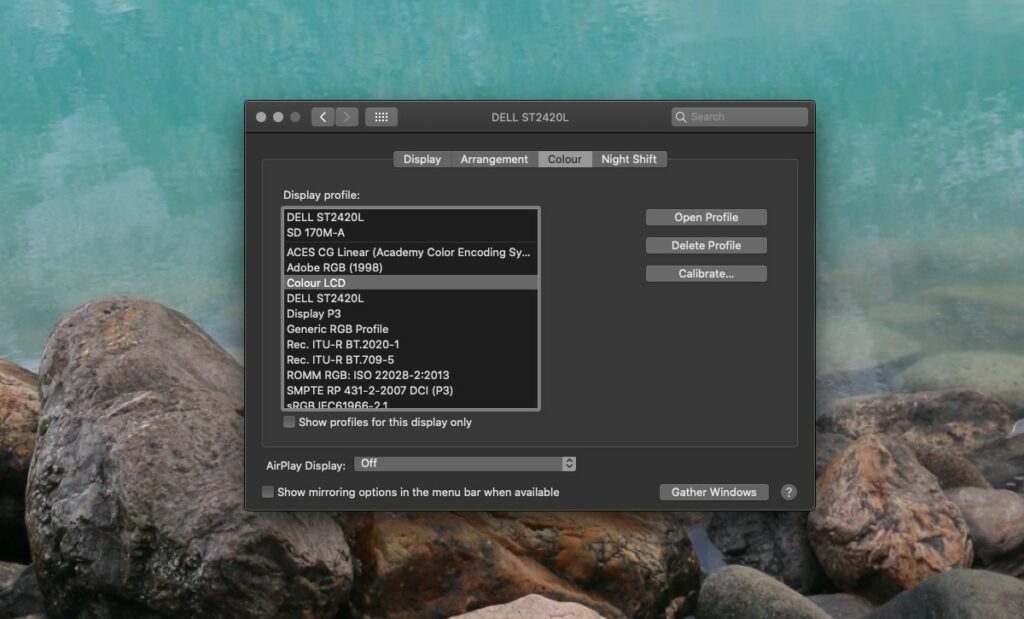1024x619 pixels.
Task: Click the AirPlay Display stepper arrows
Action: click(x=569, y=463)
